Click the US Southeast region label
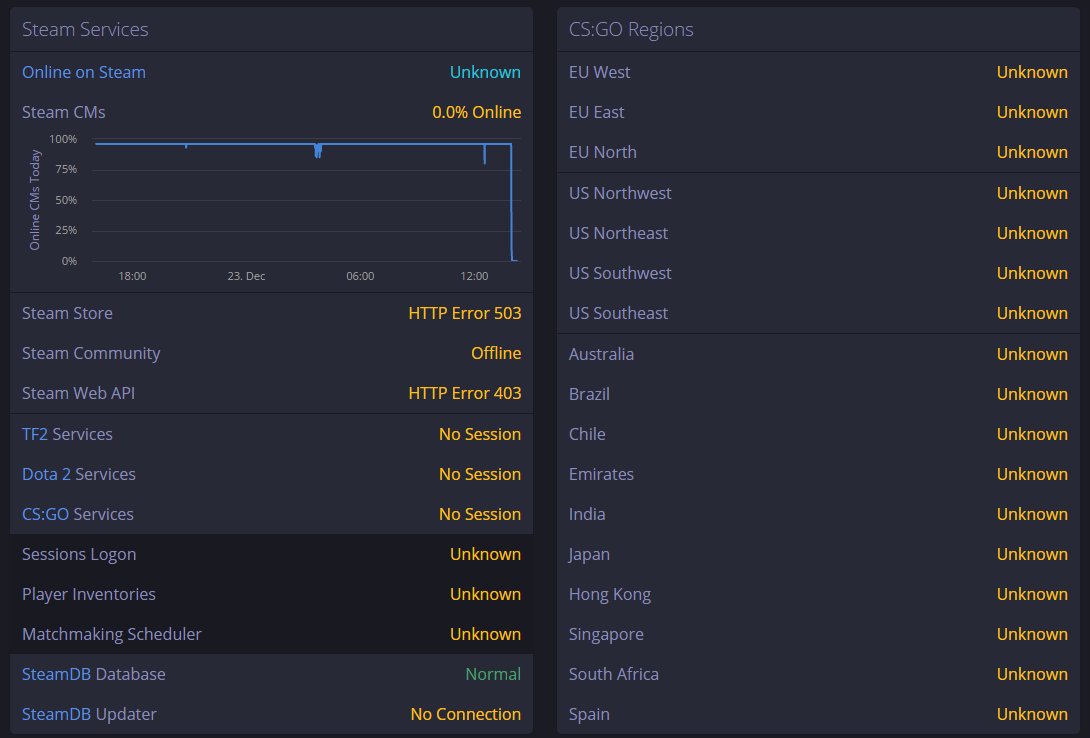The width and height of the screenshot is (1090, 738). 618,313
